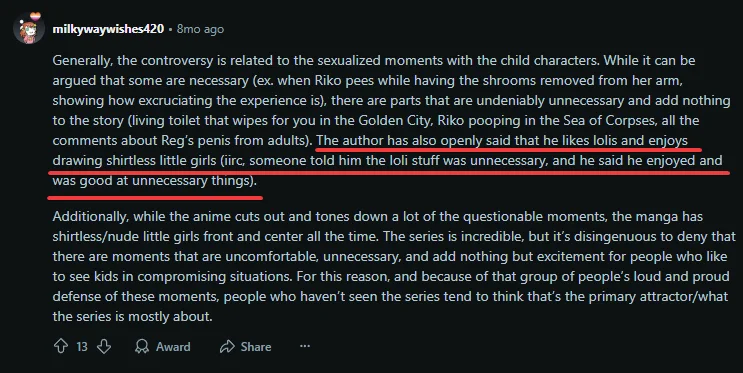Viewport: 743px width, 373px height.
Task: Click the Award ribbon icon
Action: 142,346
